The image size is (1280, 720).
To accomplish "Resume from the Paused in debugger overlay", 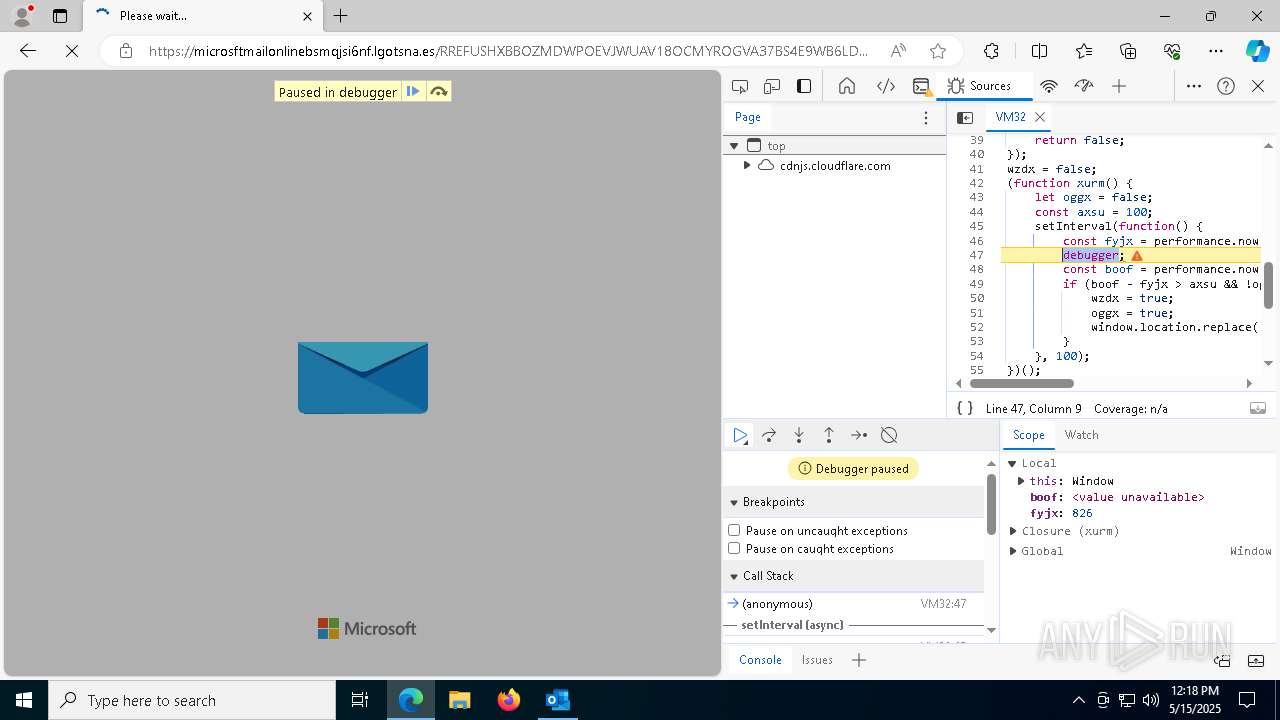I will [x=413, y=92].
